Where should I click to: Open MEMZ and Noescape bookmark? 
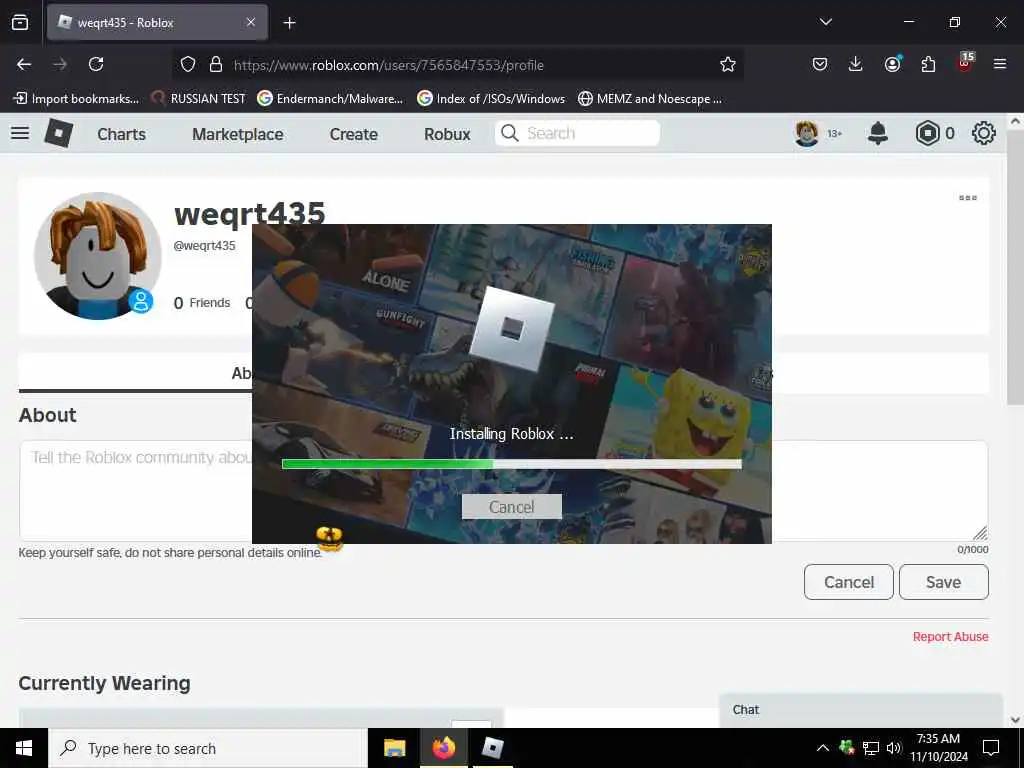pyautogui.click(x=650, y=99)
